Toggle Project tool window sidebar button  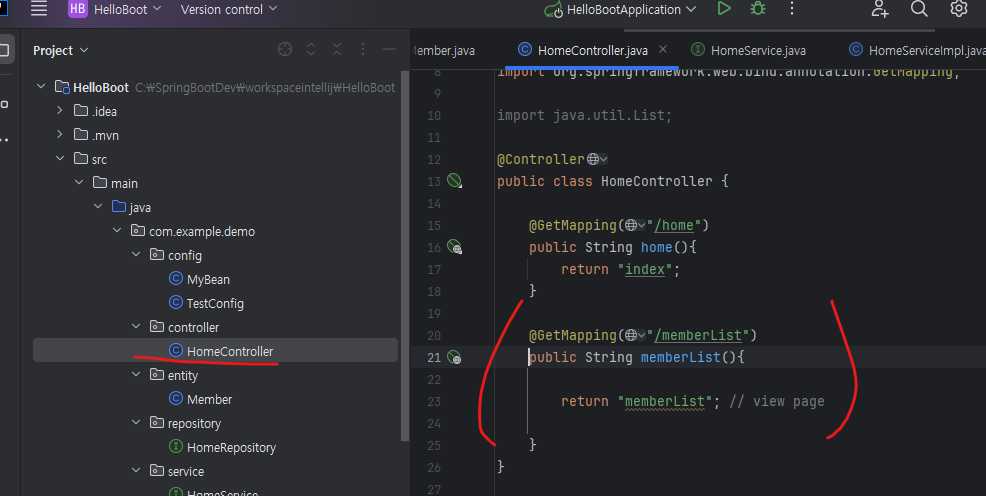[x=4, y=50]
